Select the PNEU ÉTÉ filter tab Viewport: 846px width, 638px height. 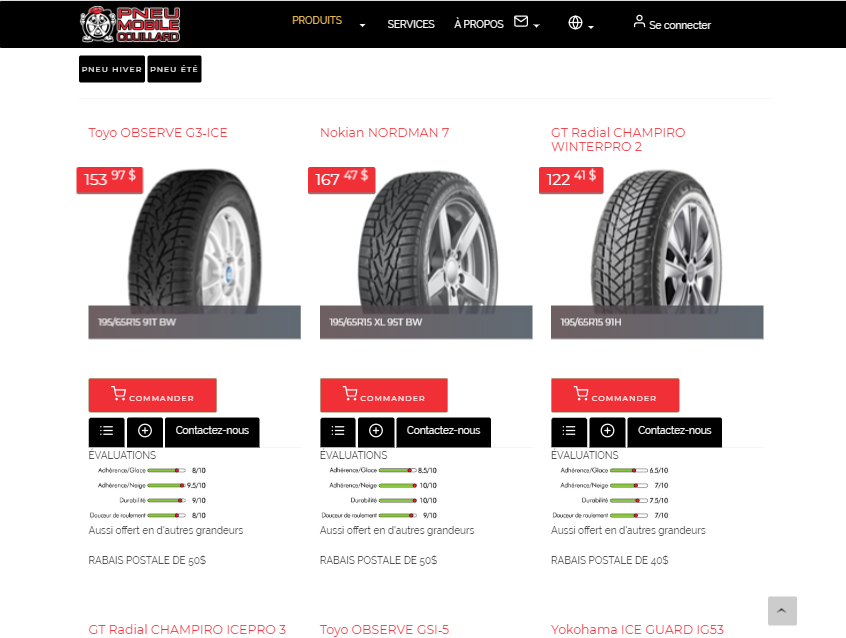tap(174, 69)
